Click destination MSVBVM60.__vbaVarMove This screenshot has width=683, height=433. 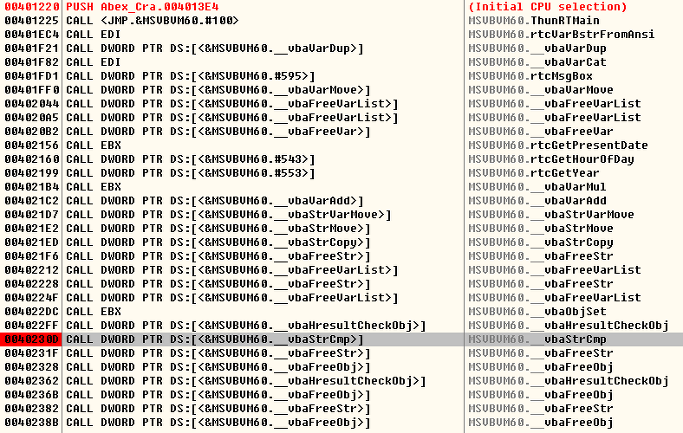[x=541, y=90]
